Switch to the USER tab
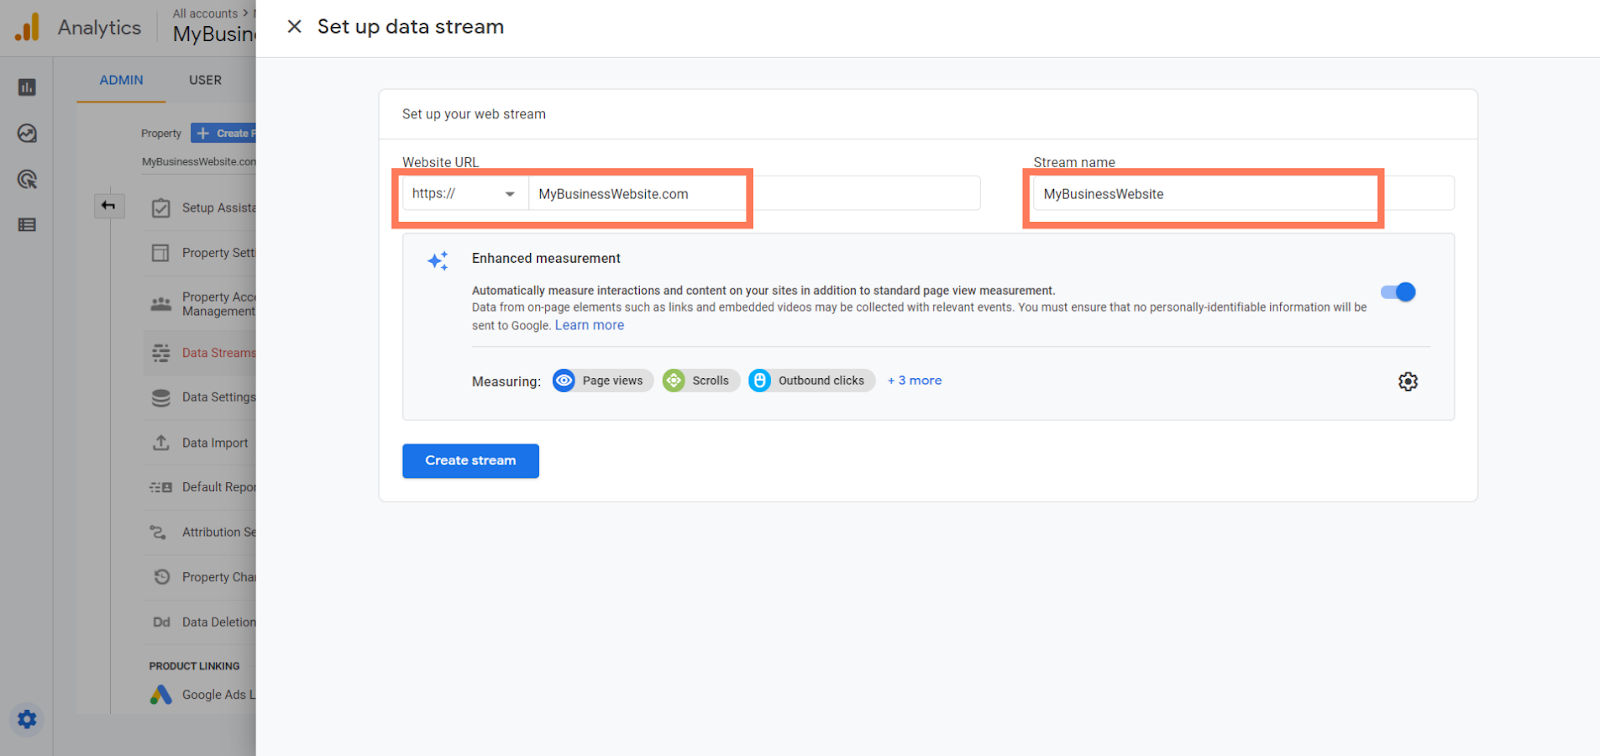The height and width of the screenshot is (756, 1600). pyautogui.click(x=205, y=80)
